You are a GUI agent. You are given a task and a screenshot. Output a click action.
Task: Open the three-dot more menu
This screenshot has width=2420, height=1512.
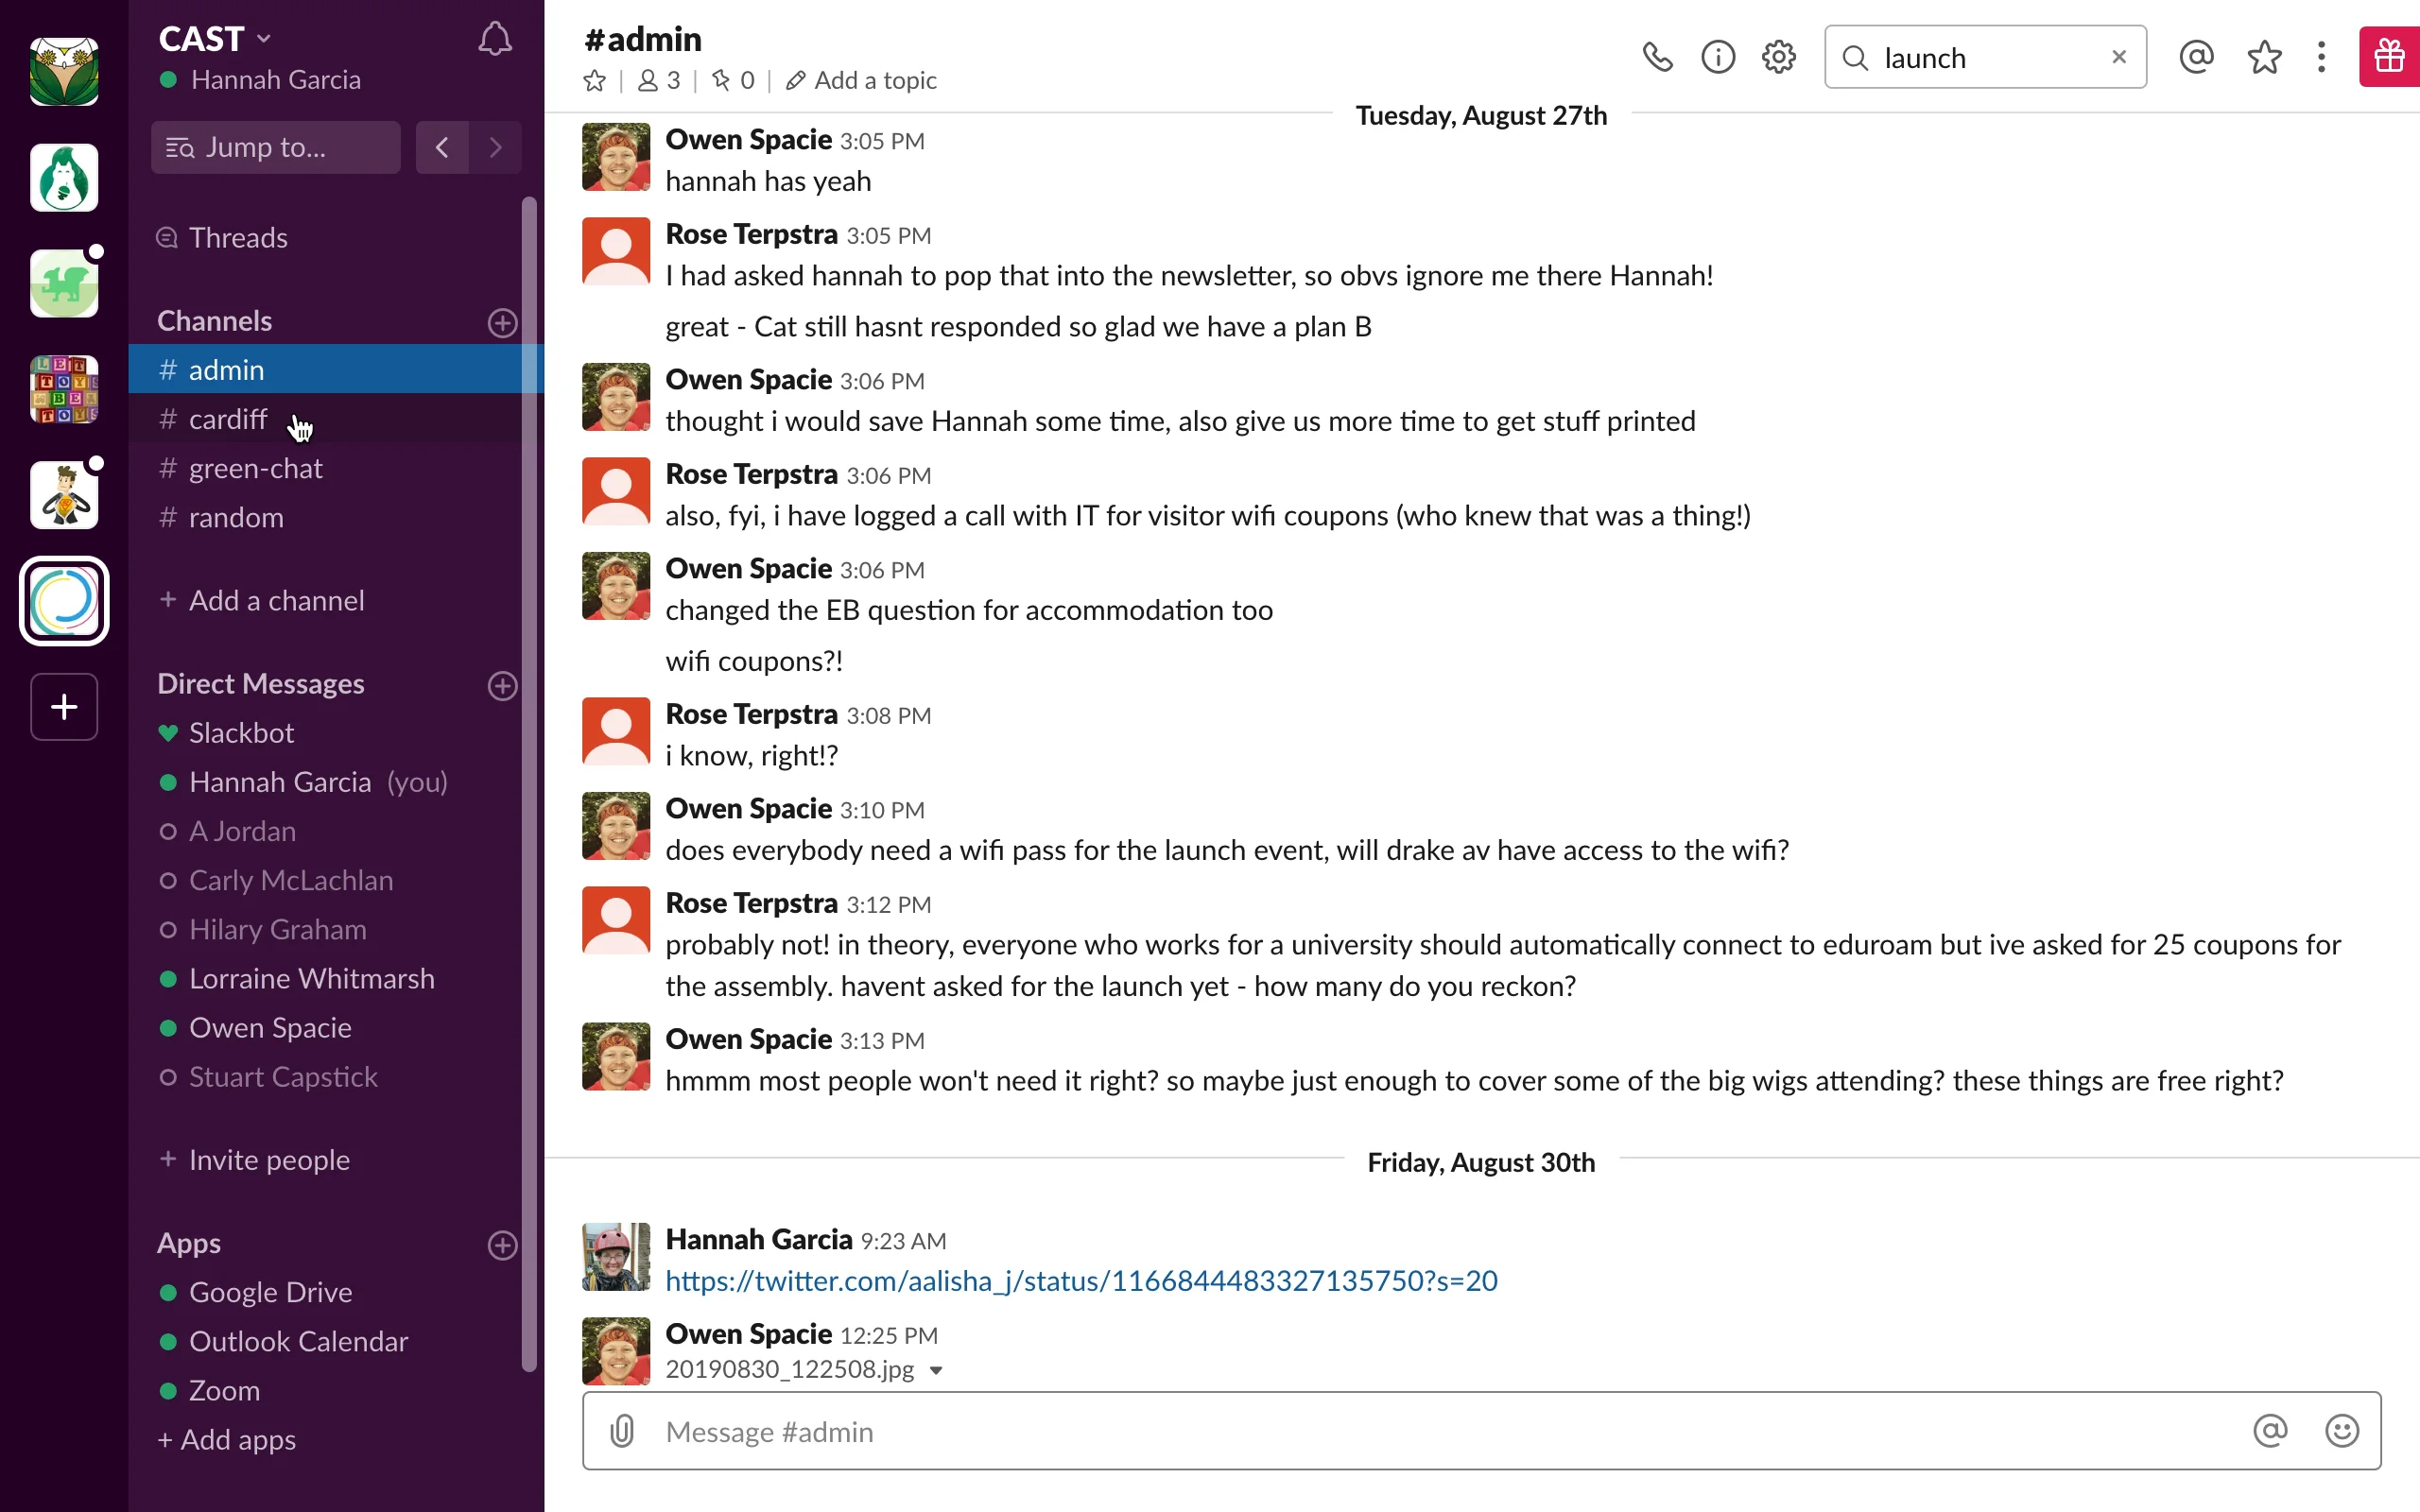point(2321,57)
